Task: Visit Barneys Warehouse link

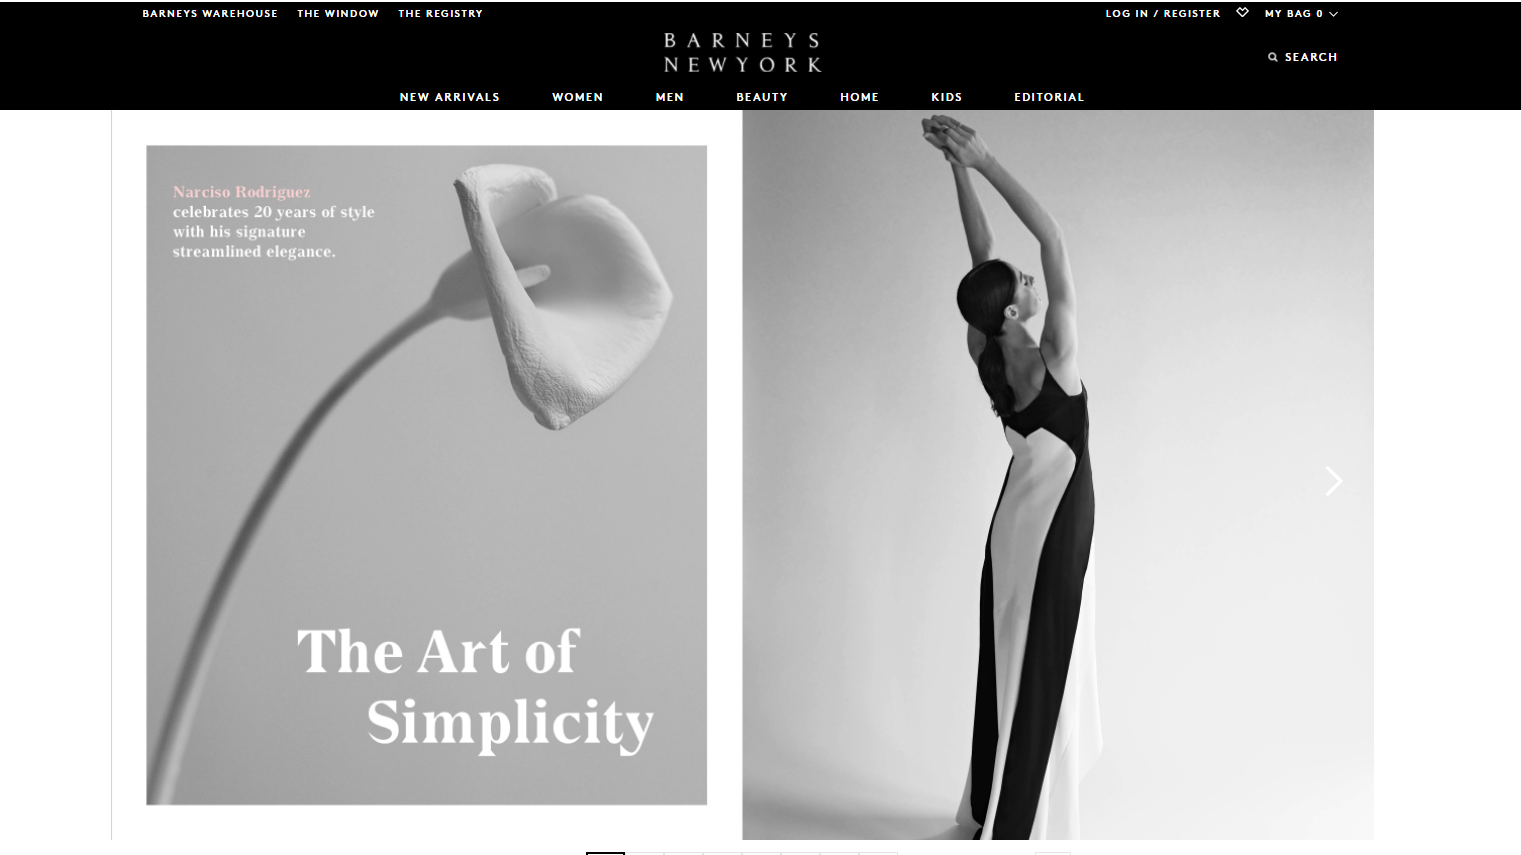Action: 210,13
